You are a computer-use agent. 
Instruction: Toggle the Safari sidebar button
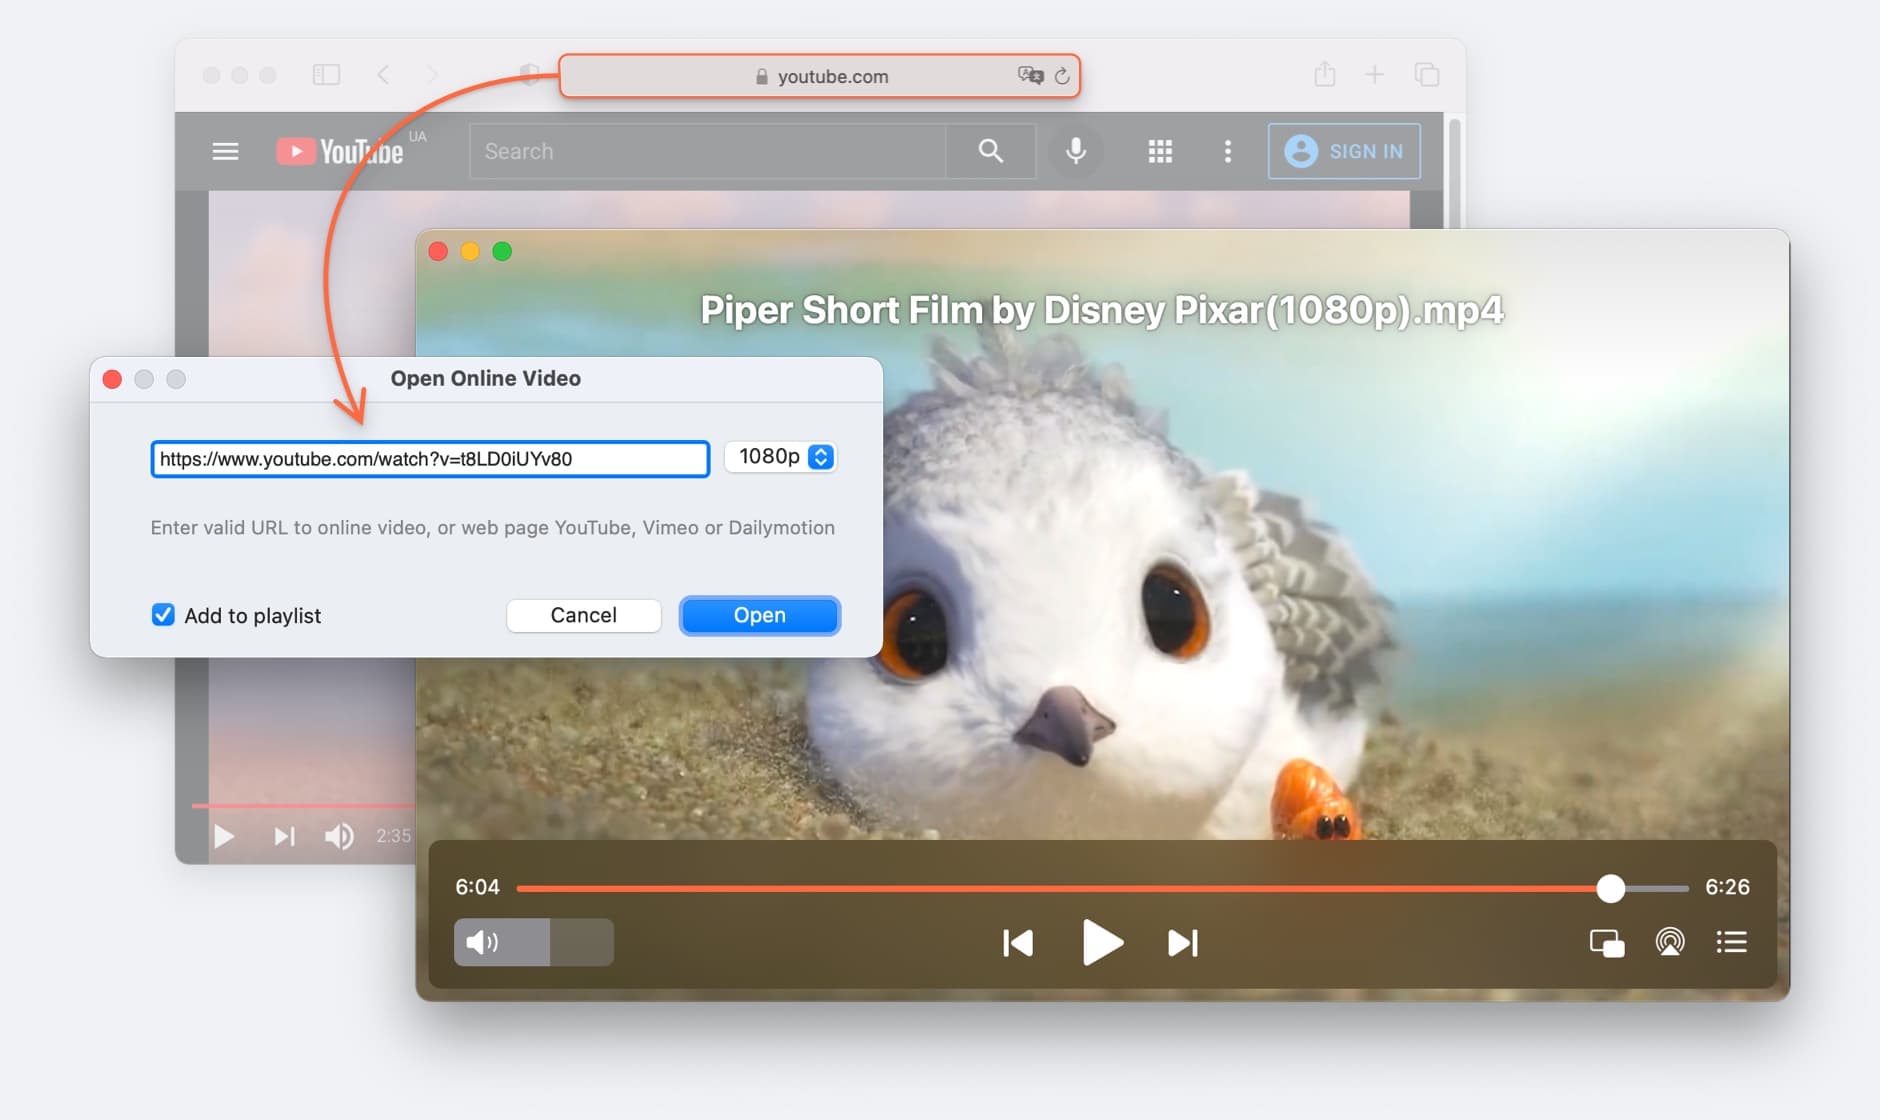(x=326, y=75)
